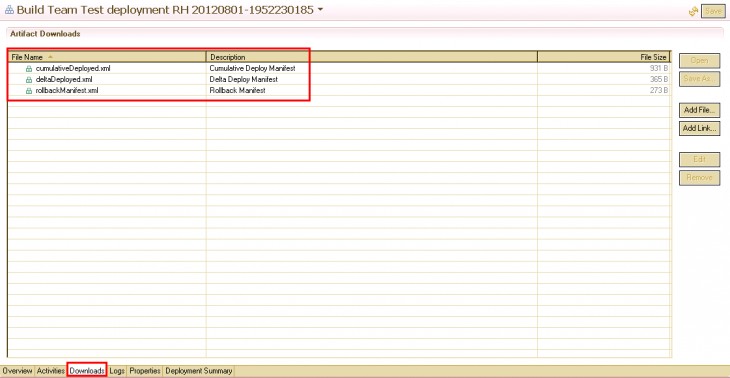
Task: Click the Save button
Action: pyautogui.click(x=713, y=11)
